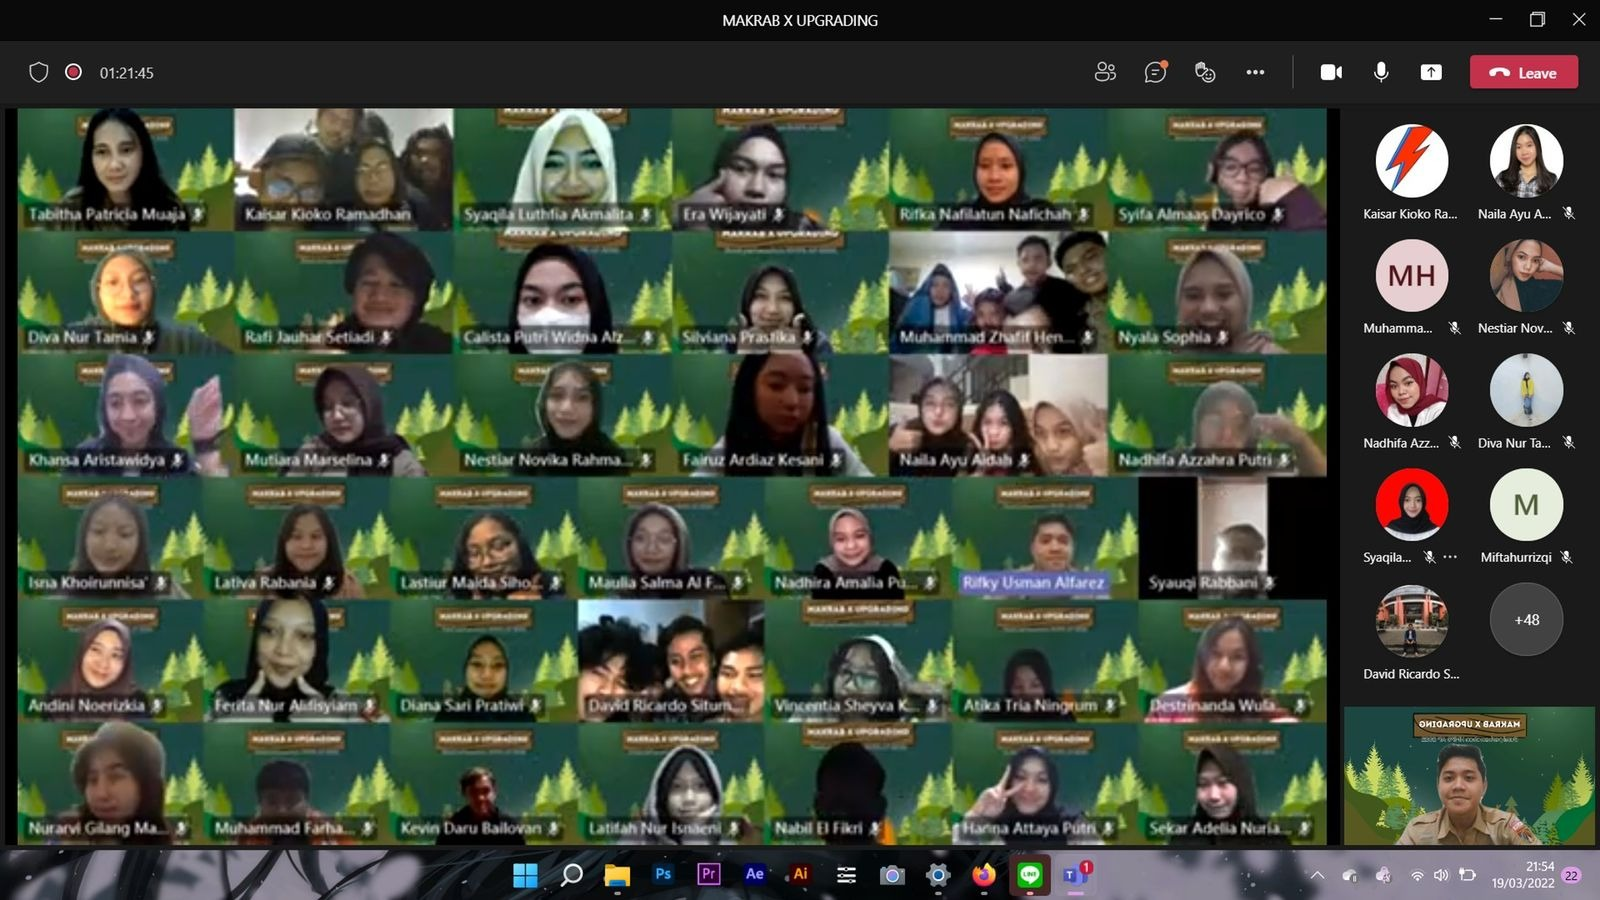This screenshot has width=1600, height=900.
Task: Show hidden icons in system tray
Action: pyautogui.click(x=1317, y=875)
